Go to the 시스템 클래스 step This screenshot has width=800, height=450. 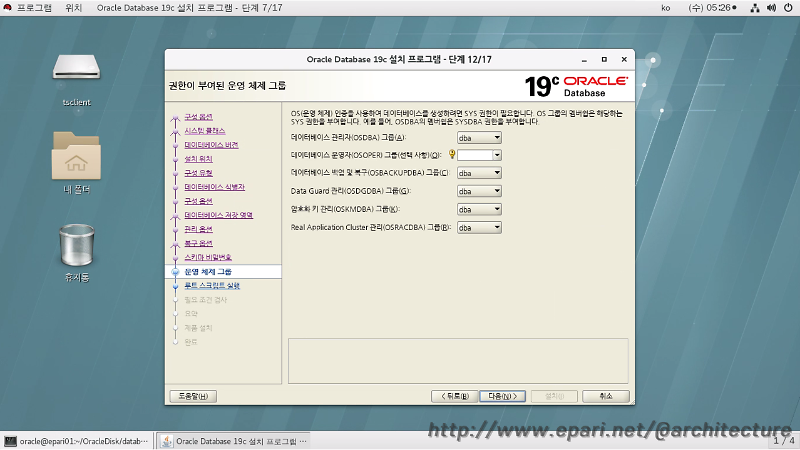205,131
